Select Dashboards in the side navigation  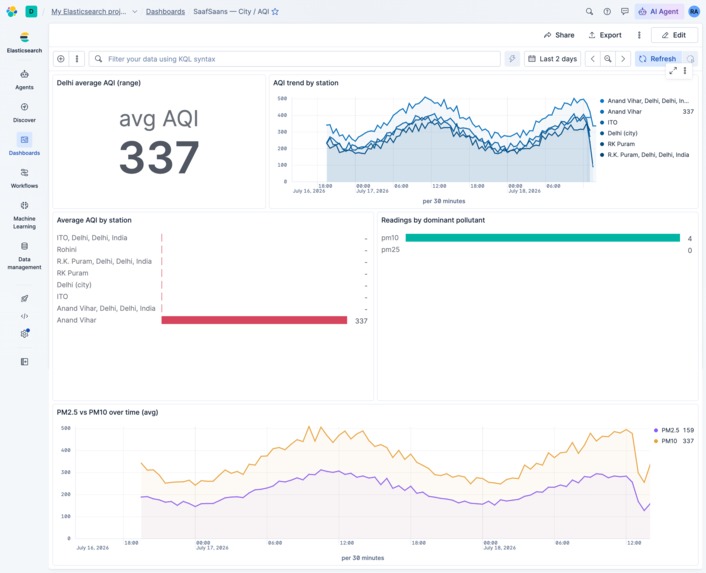pos(24,145)
